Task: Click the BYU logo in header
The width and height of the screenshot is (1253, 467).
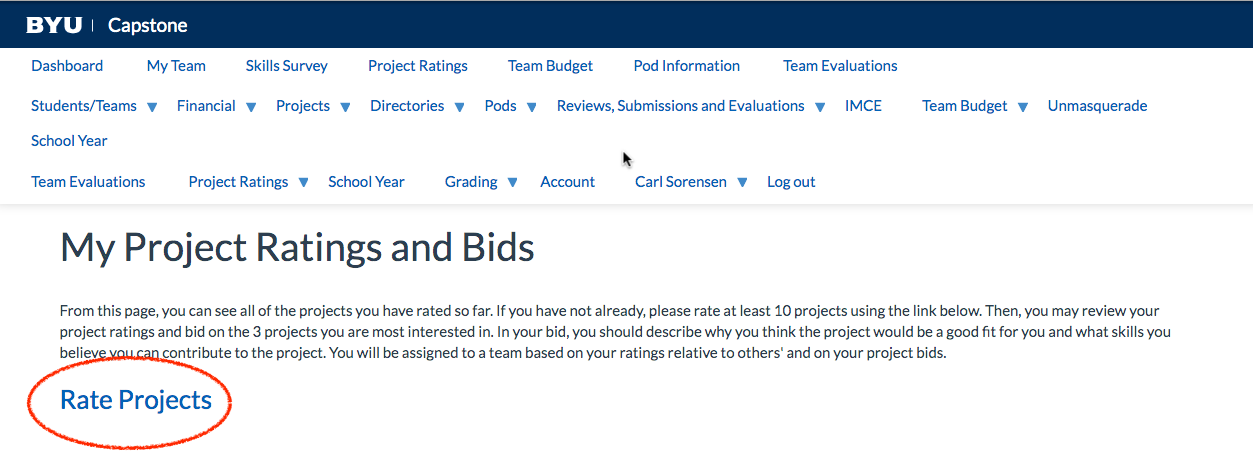Action: click(54, 25)
